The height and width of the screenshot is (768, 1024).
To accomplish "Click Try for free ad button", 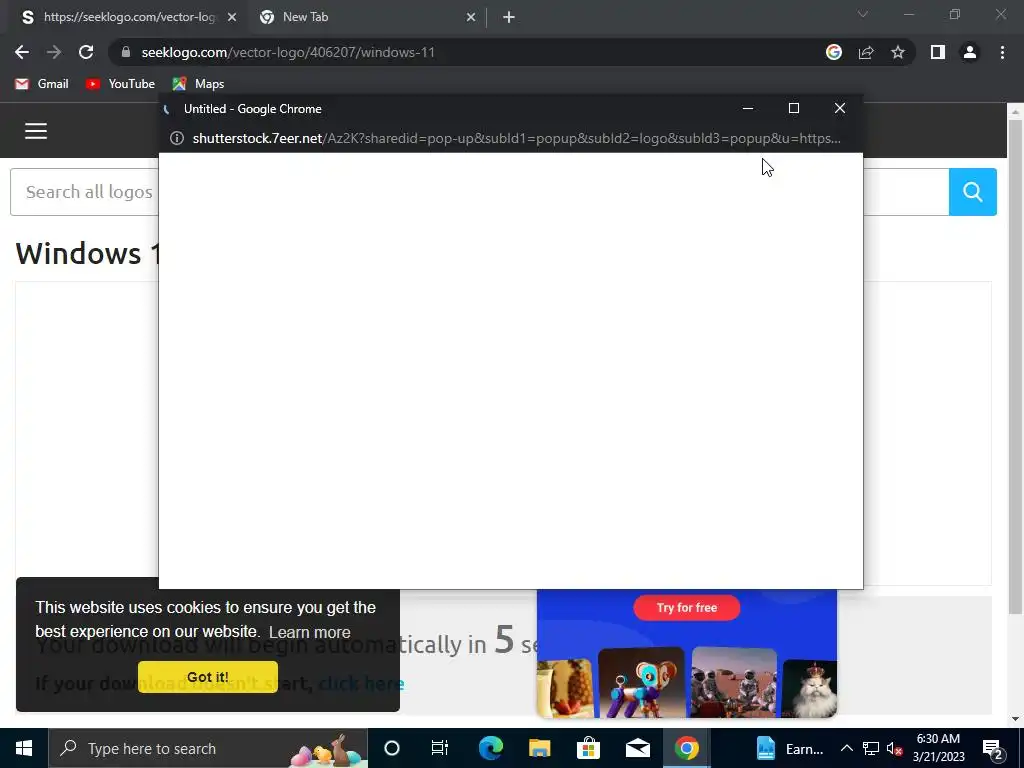I will tap(687, 607).
